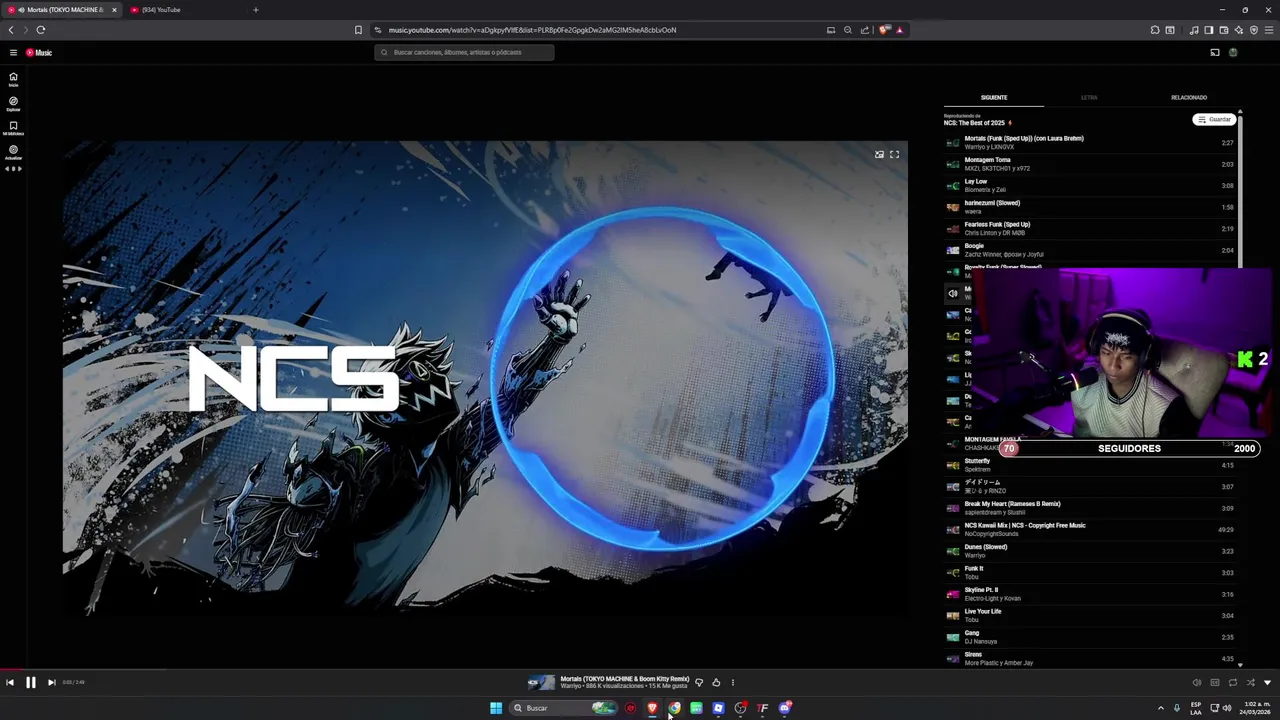Image resolution: width=1280 pixels, height=720 pixels.
Task: Dislike the current song with thumbs down
Action: click(699, 682)
